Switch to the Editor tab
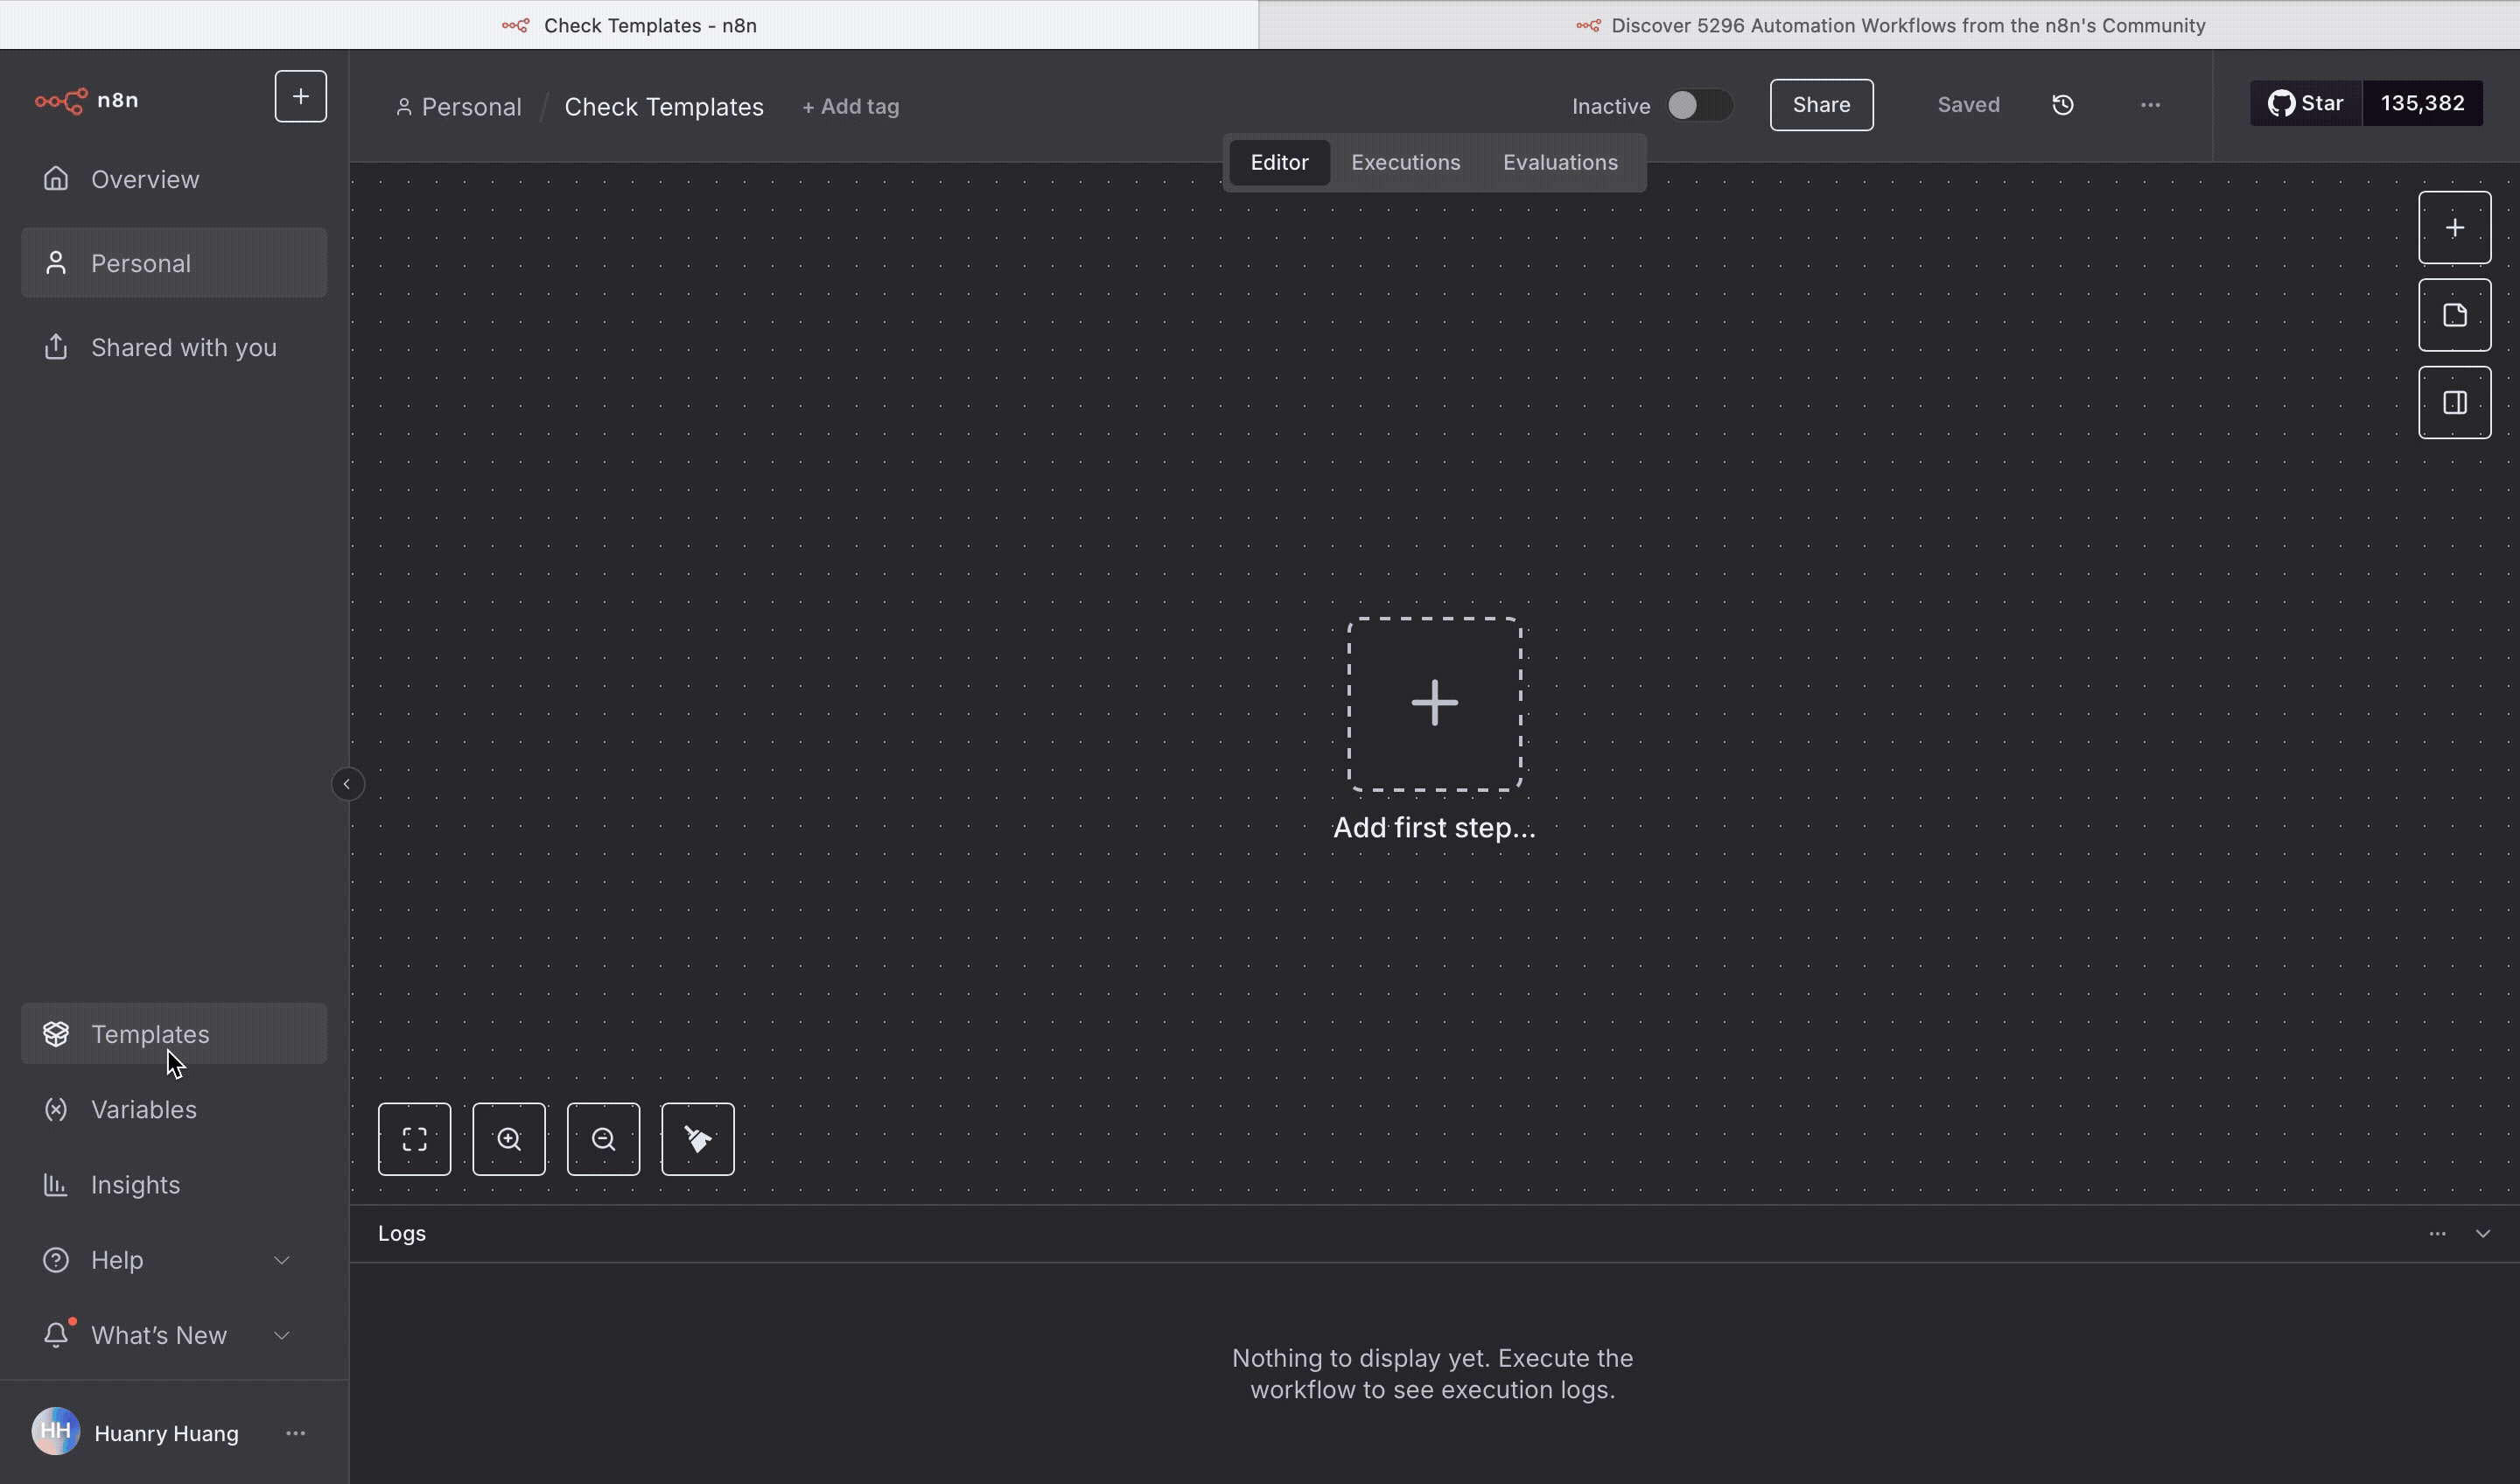This screenshot has height=1484, width=2520. click(x=1279, y=162)
